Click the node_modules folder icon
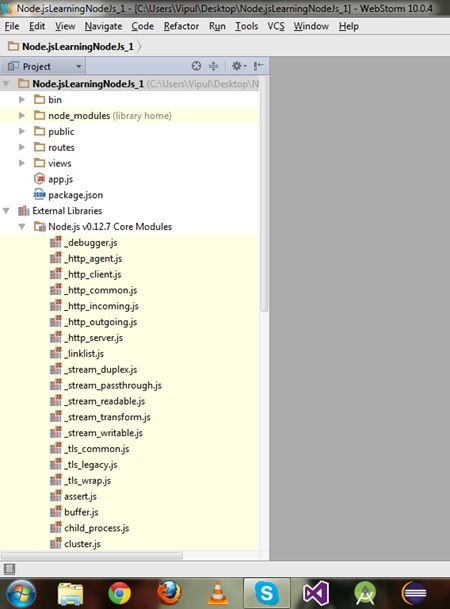 point(40,115)
